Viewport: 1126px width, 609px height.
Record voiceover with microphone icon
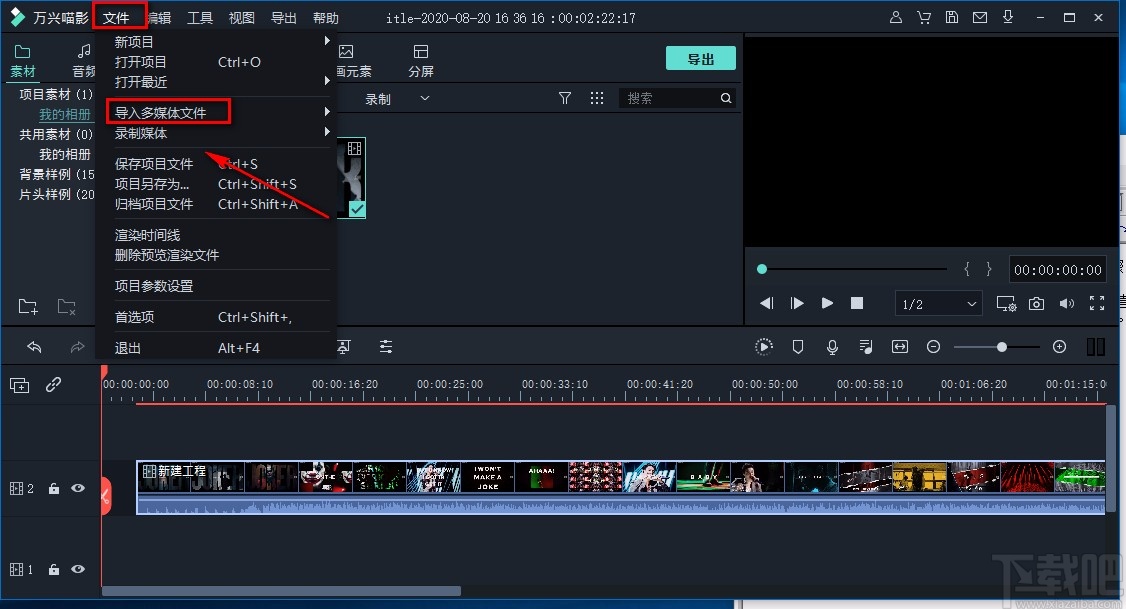pos(832,347)
